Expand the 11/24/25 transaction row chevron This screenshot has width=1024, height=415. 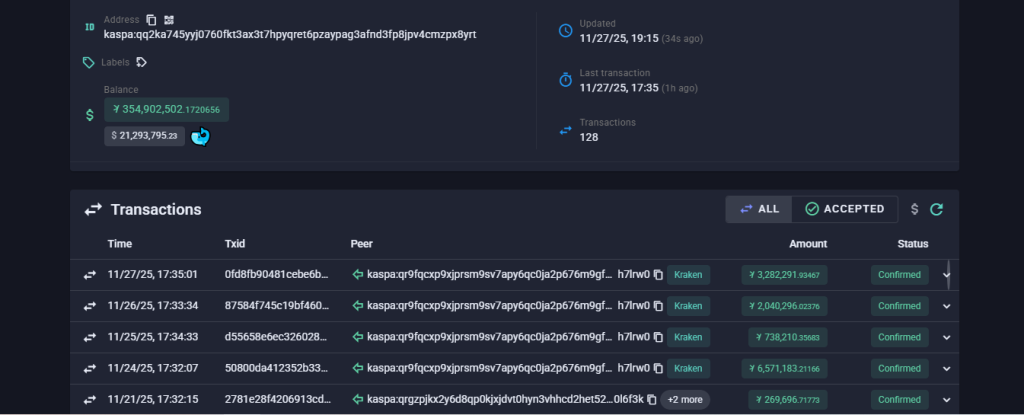[947, 369]
